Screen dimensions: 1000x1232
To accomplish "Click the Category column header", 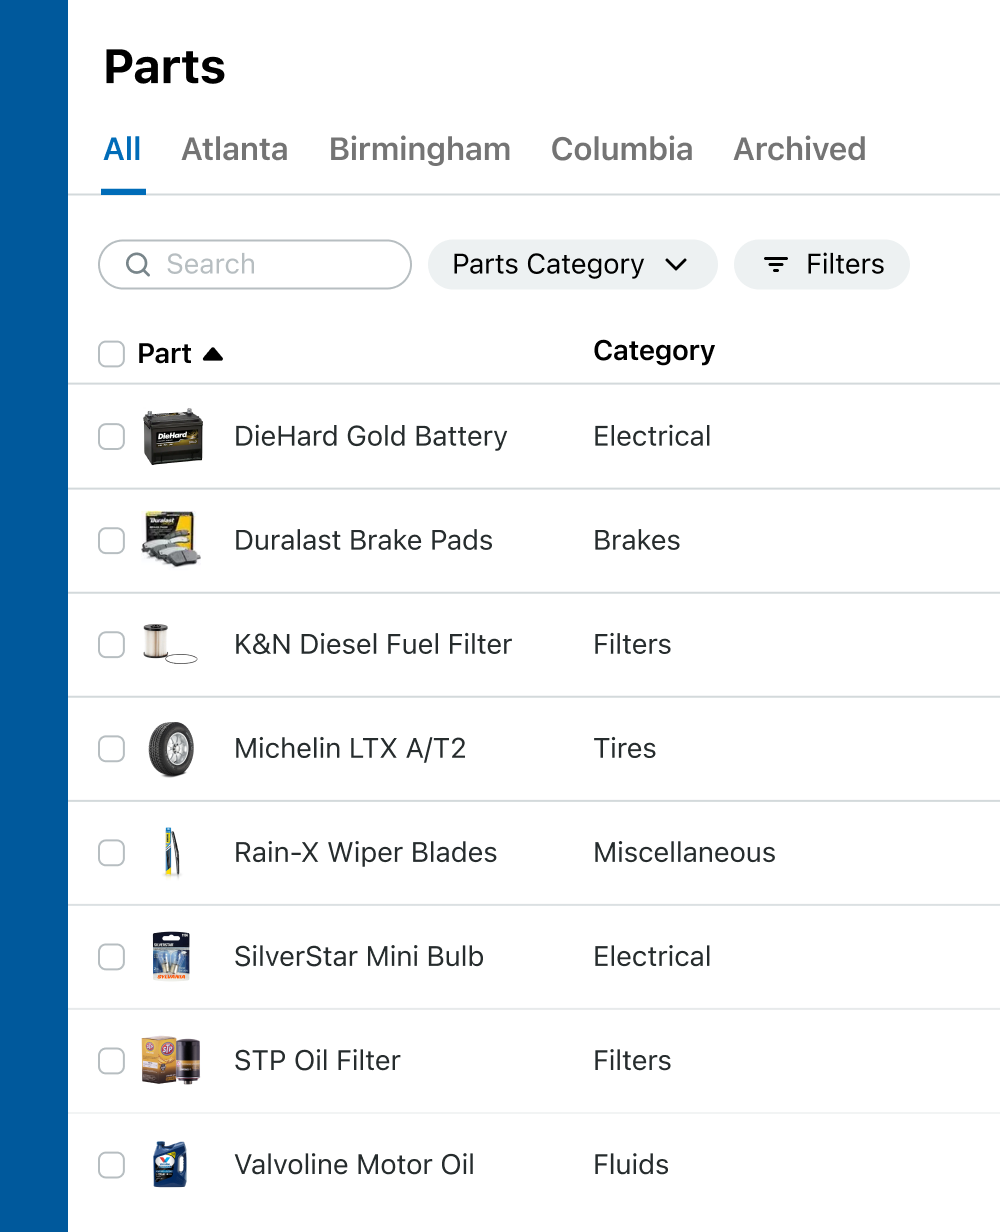I will pyautogui.click(x=654, y=351).
